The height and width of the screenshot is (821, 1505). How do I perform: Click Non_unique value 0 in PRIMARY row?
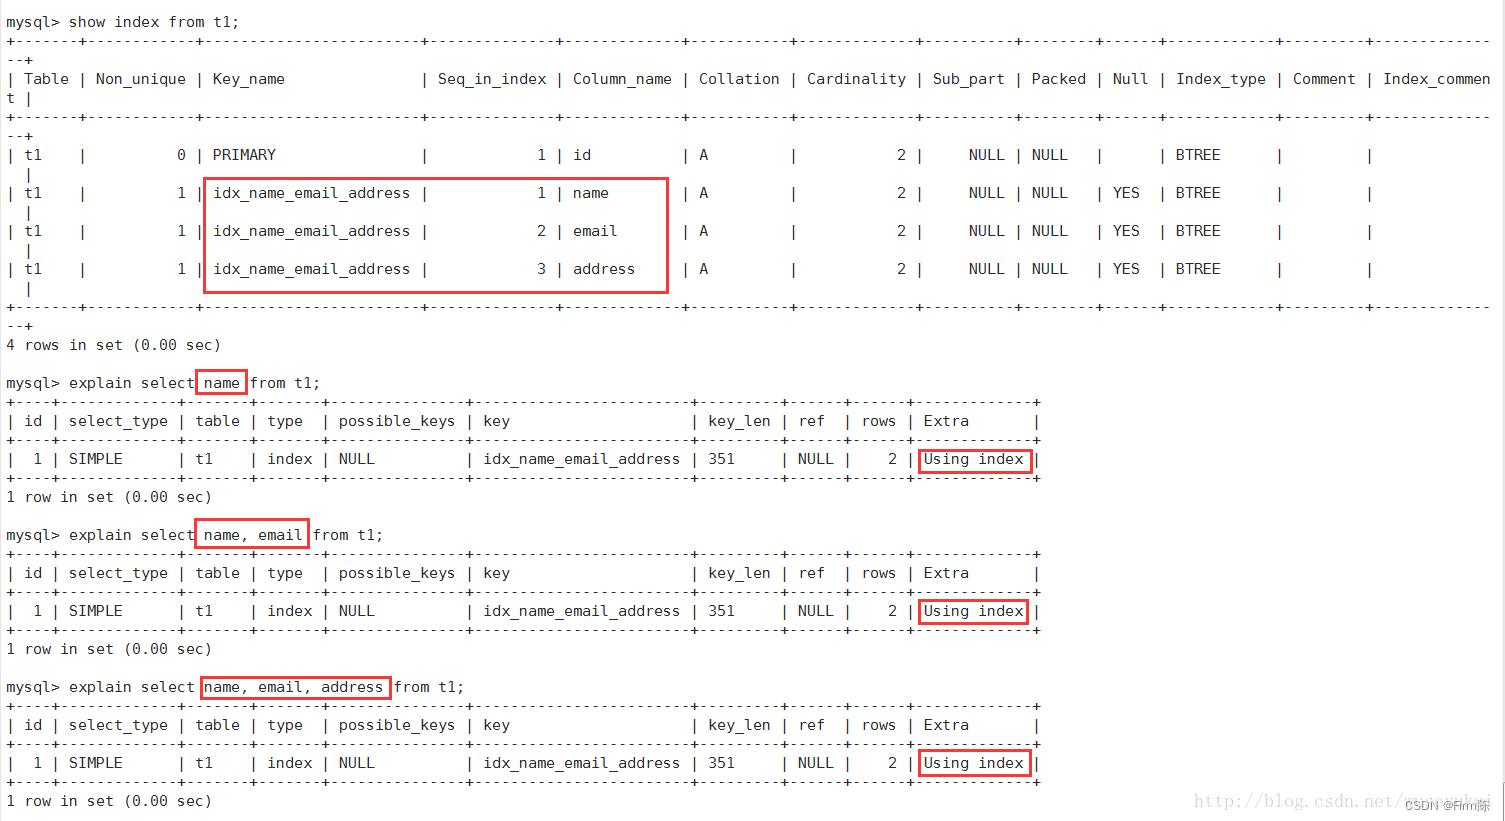point(181,155)
